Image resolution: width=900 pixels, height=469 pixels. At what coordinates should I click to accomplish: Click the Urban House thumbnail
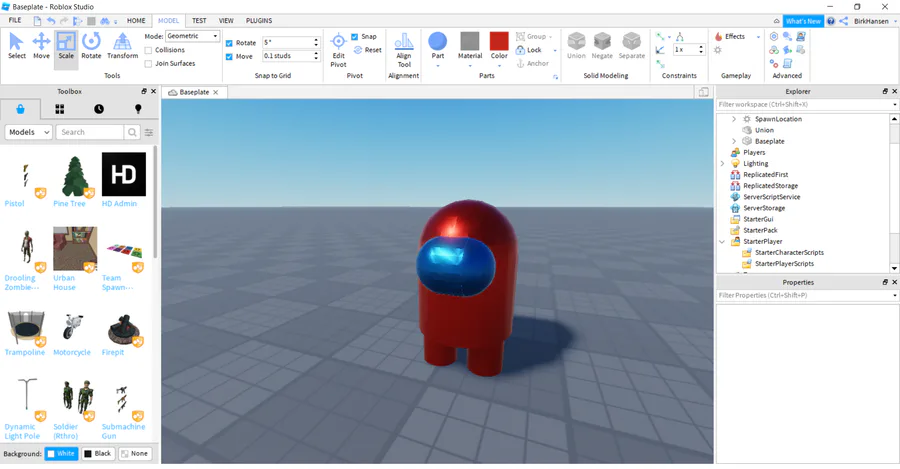pyautogui.click(x=75, y=249)
